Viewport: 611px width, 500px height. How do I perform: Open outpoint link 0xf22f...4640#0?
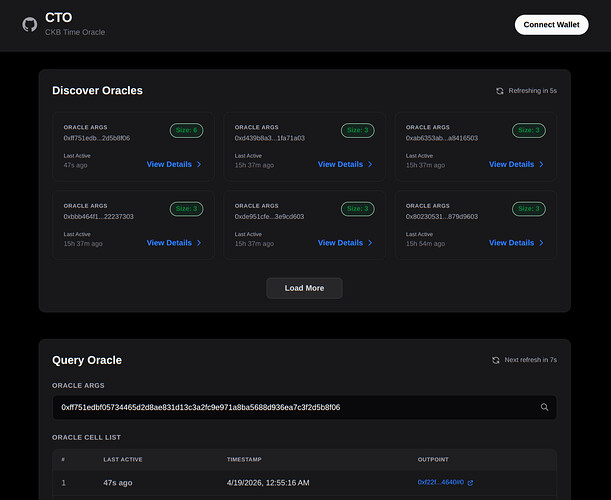tap(441, 482)
